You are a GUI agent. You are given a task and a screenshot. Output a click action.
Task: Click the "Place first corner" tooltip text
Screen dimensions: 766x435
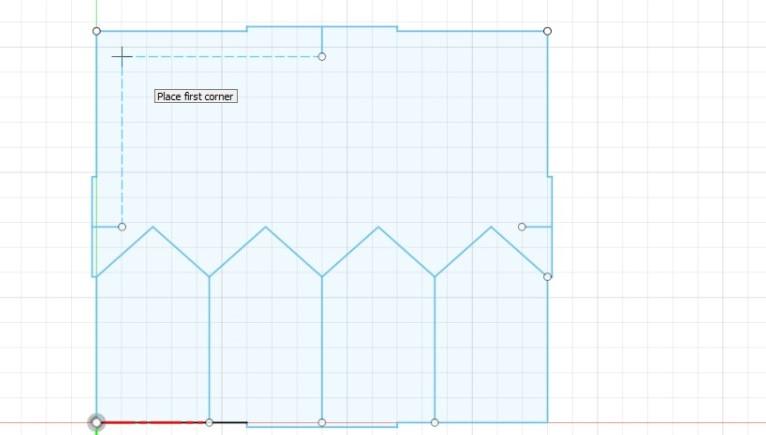tap(195, 96)
